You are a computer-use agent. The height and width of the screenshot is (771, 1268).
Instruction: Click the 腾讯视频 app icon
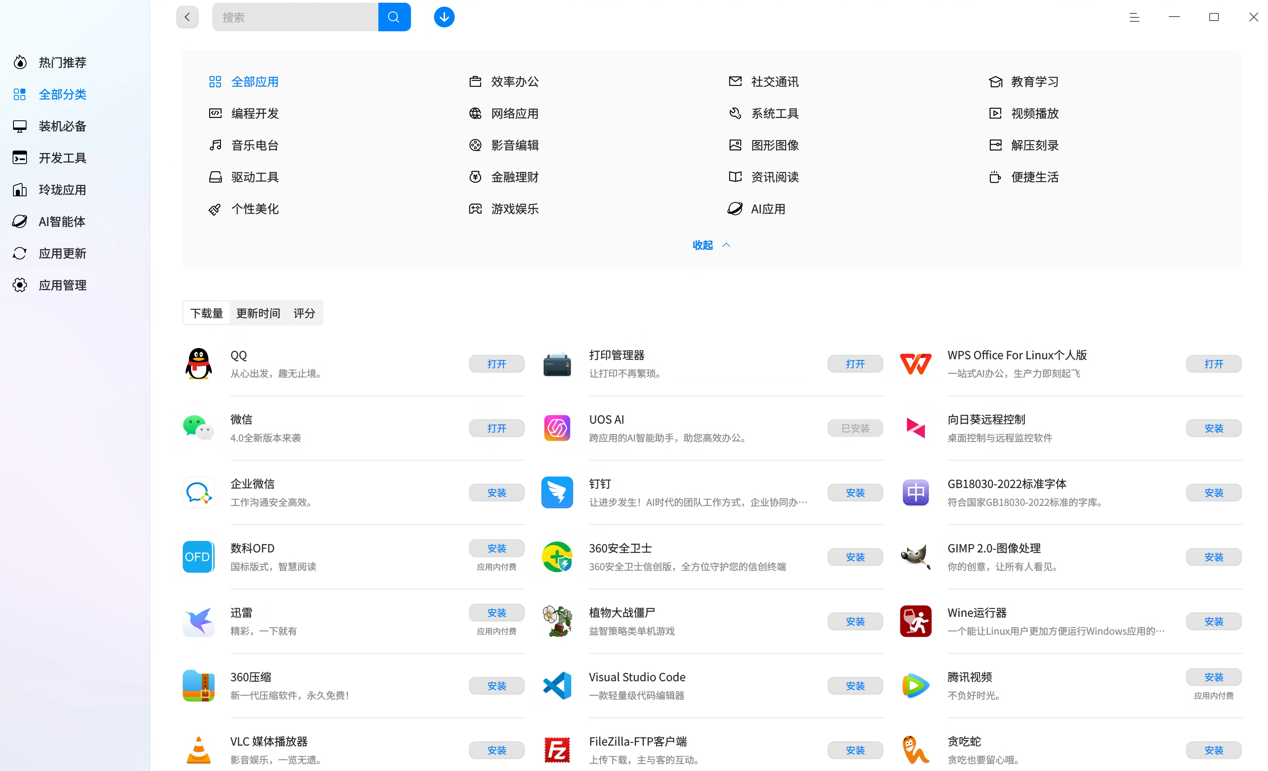[x=915, y=686]
